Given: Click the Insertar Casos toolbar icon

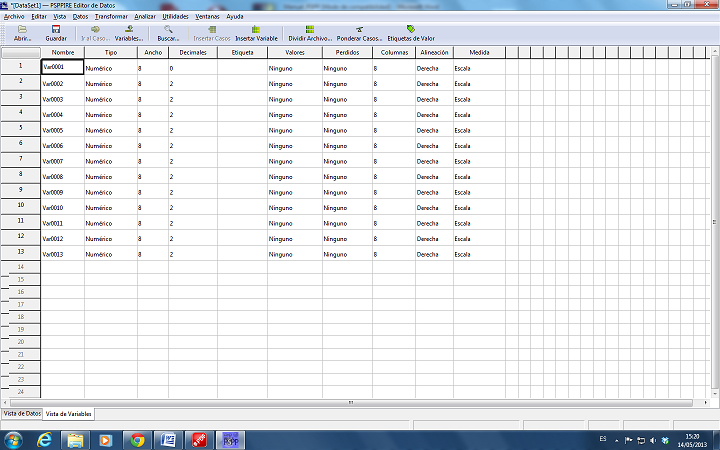Looking at the screenshot, I should [212, 33].
